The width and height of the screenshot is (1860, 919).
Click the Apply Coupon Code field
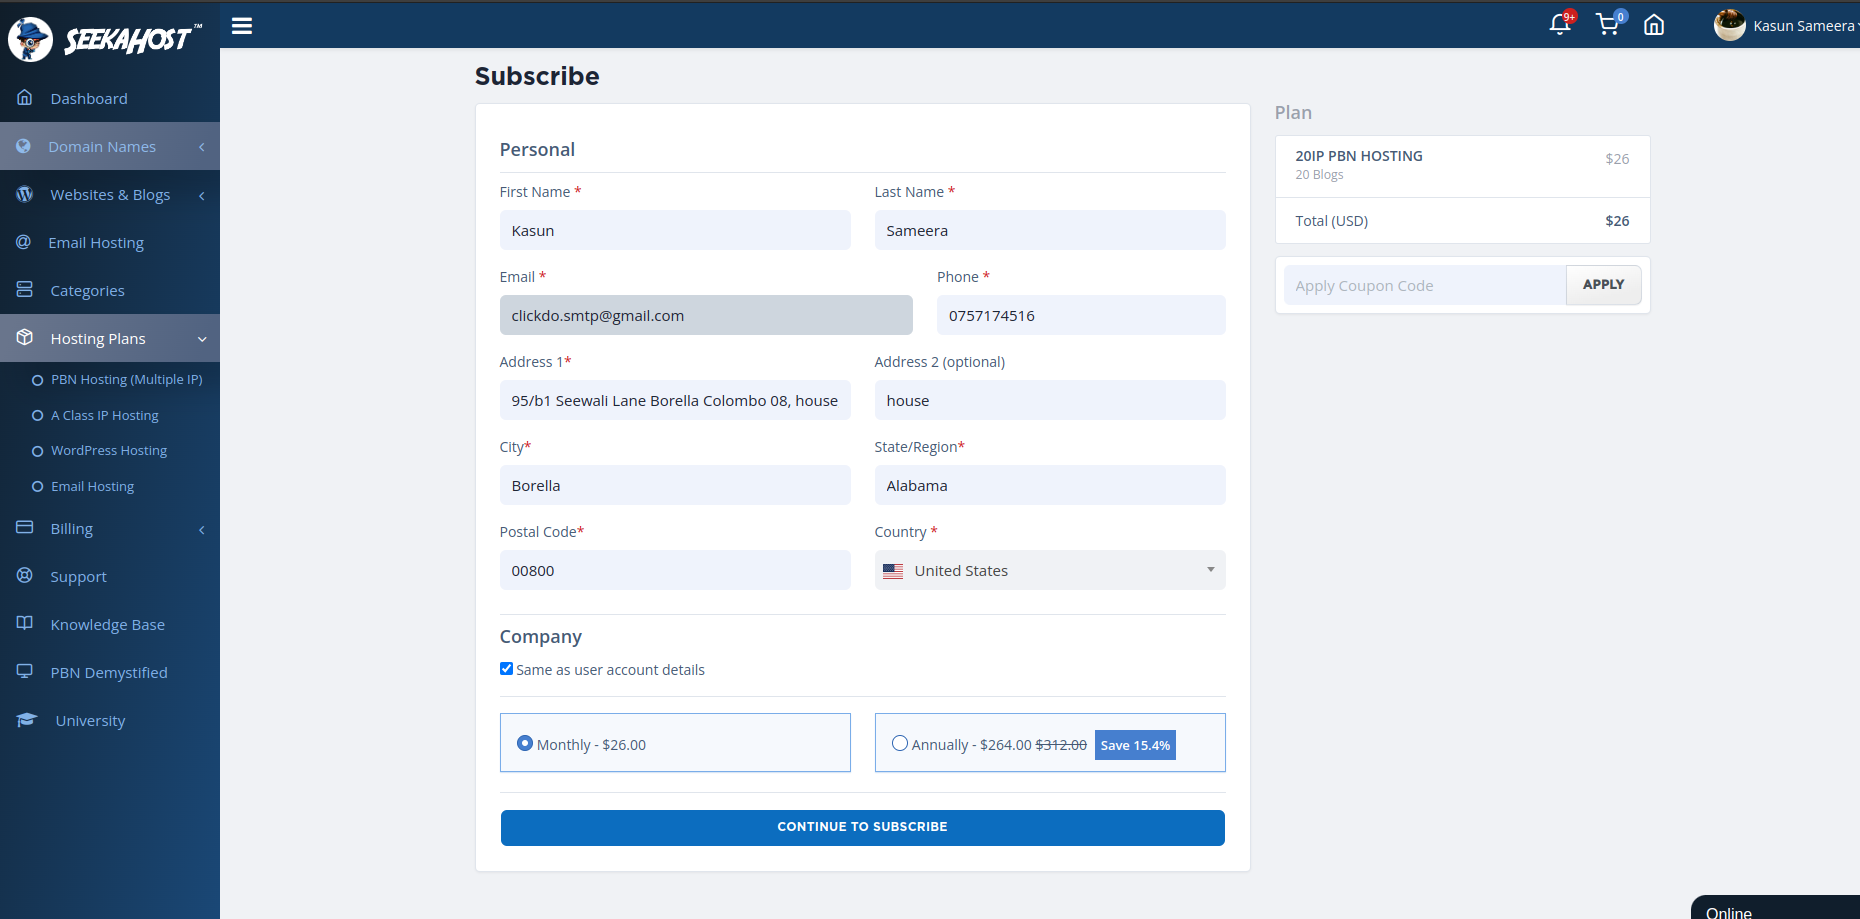(x=1424, y=286)
